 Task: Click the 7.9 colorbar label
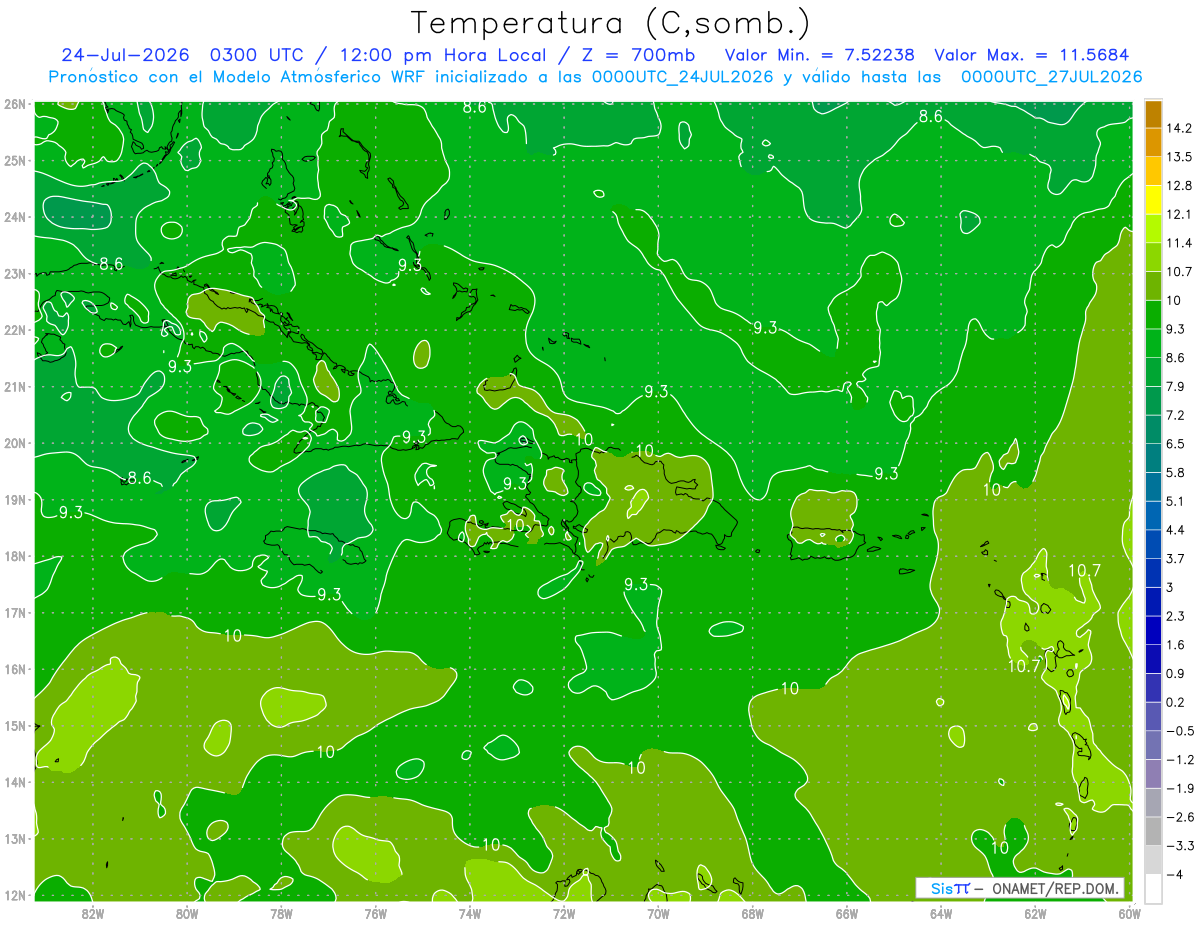pos(1175,386)
